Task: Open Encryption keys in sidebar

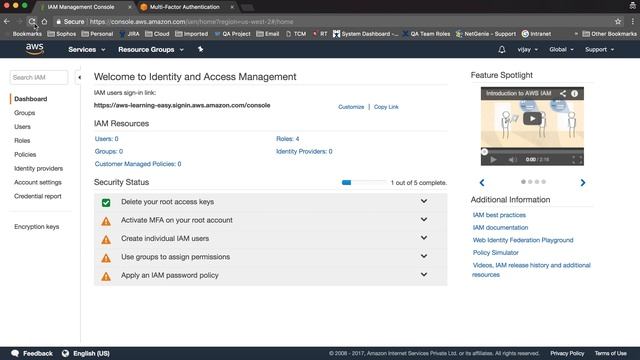Action: [37, 227]
